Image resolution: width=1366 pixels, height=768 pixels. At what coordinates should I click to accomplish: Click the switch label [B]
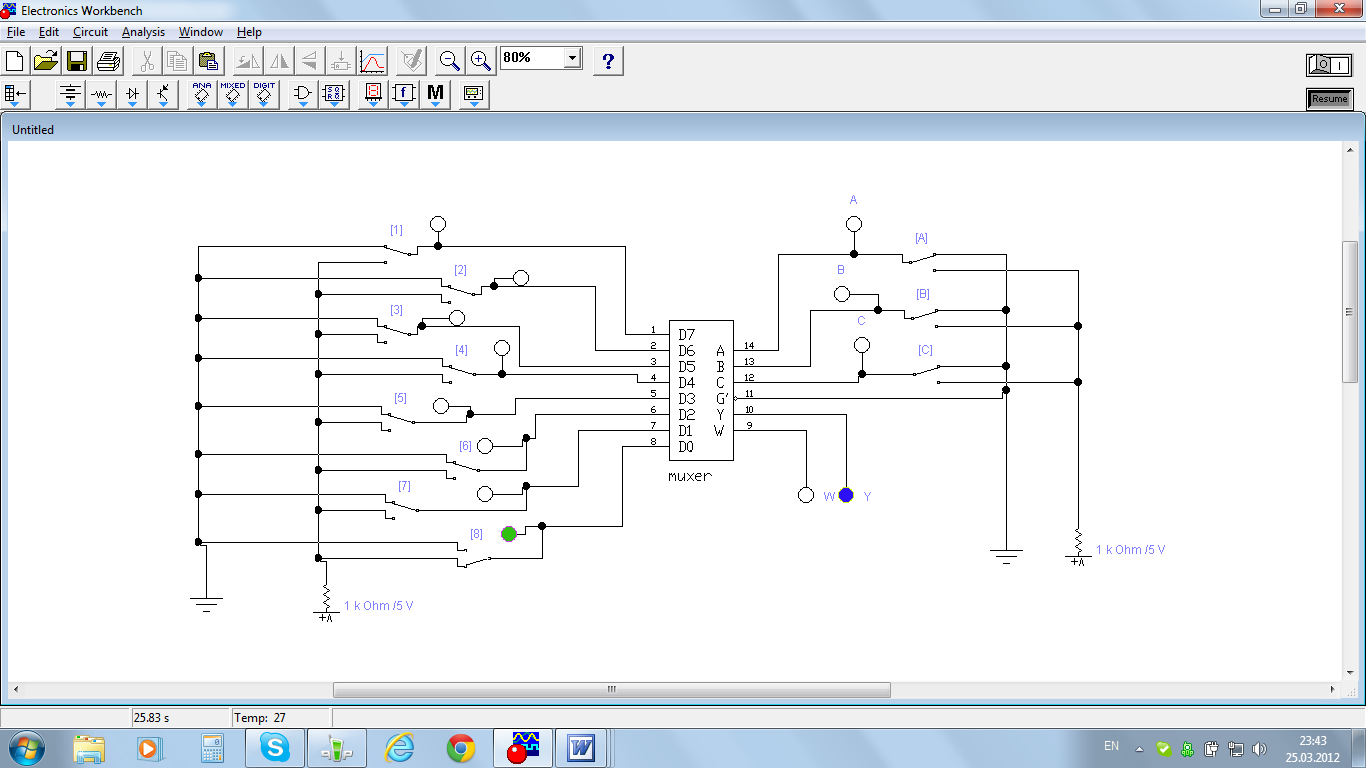[923, 294]
